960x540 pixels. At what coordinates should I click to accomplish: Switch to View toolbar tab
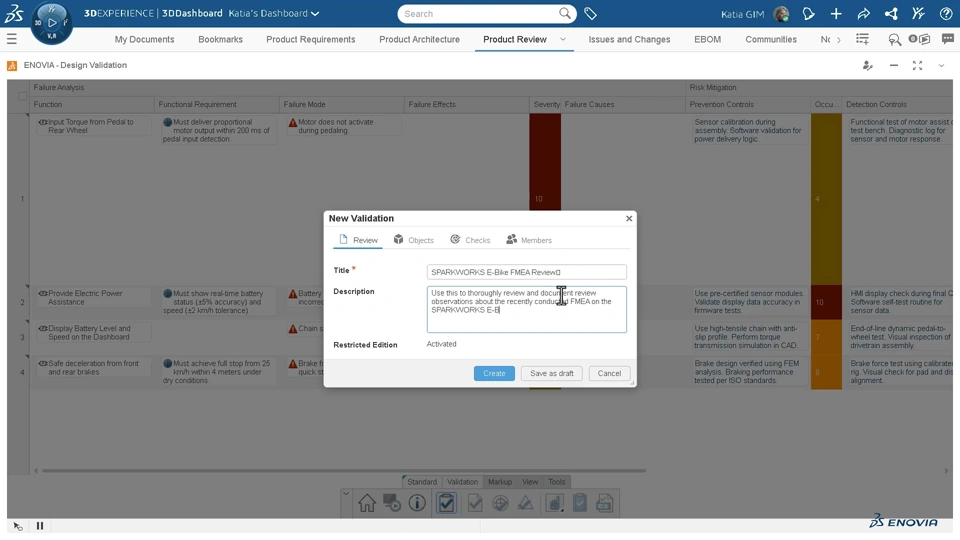[530, 482]
